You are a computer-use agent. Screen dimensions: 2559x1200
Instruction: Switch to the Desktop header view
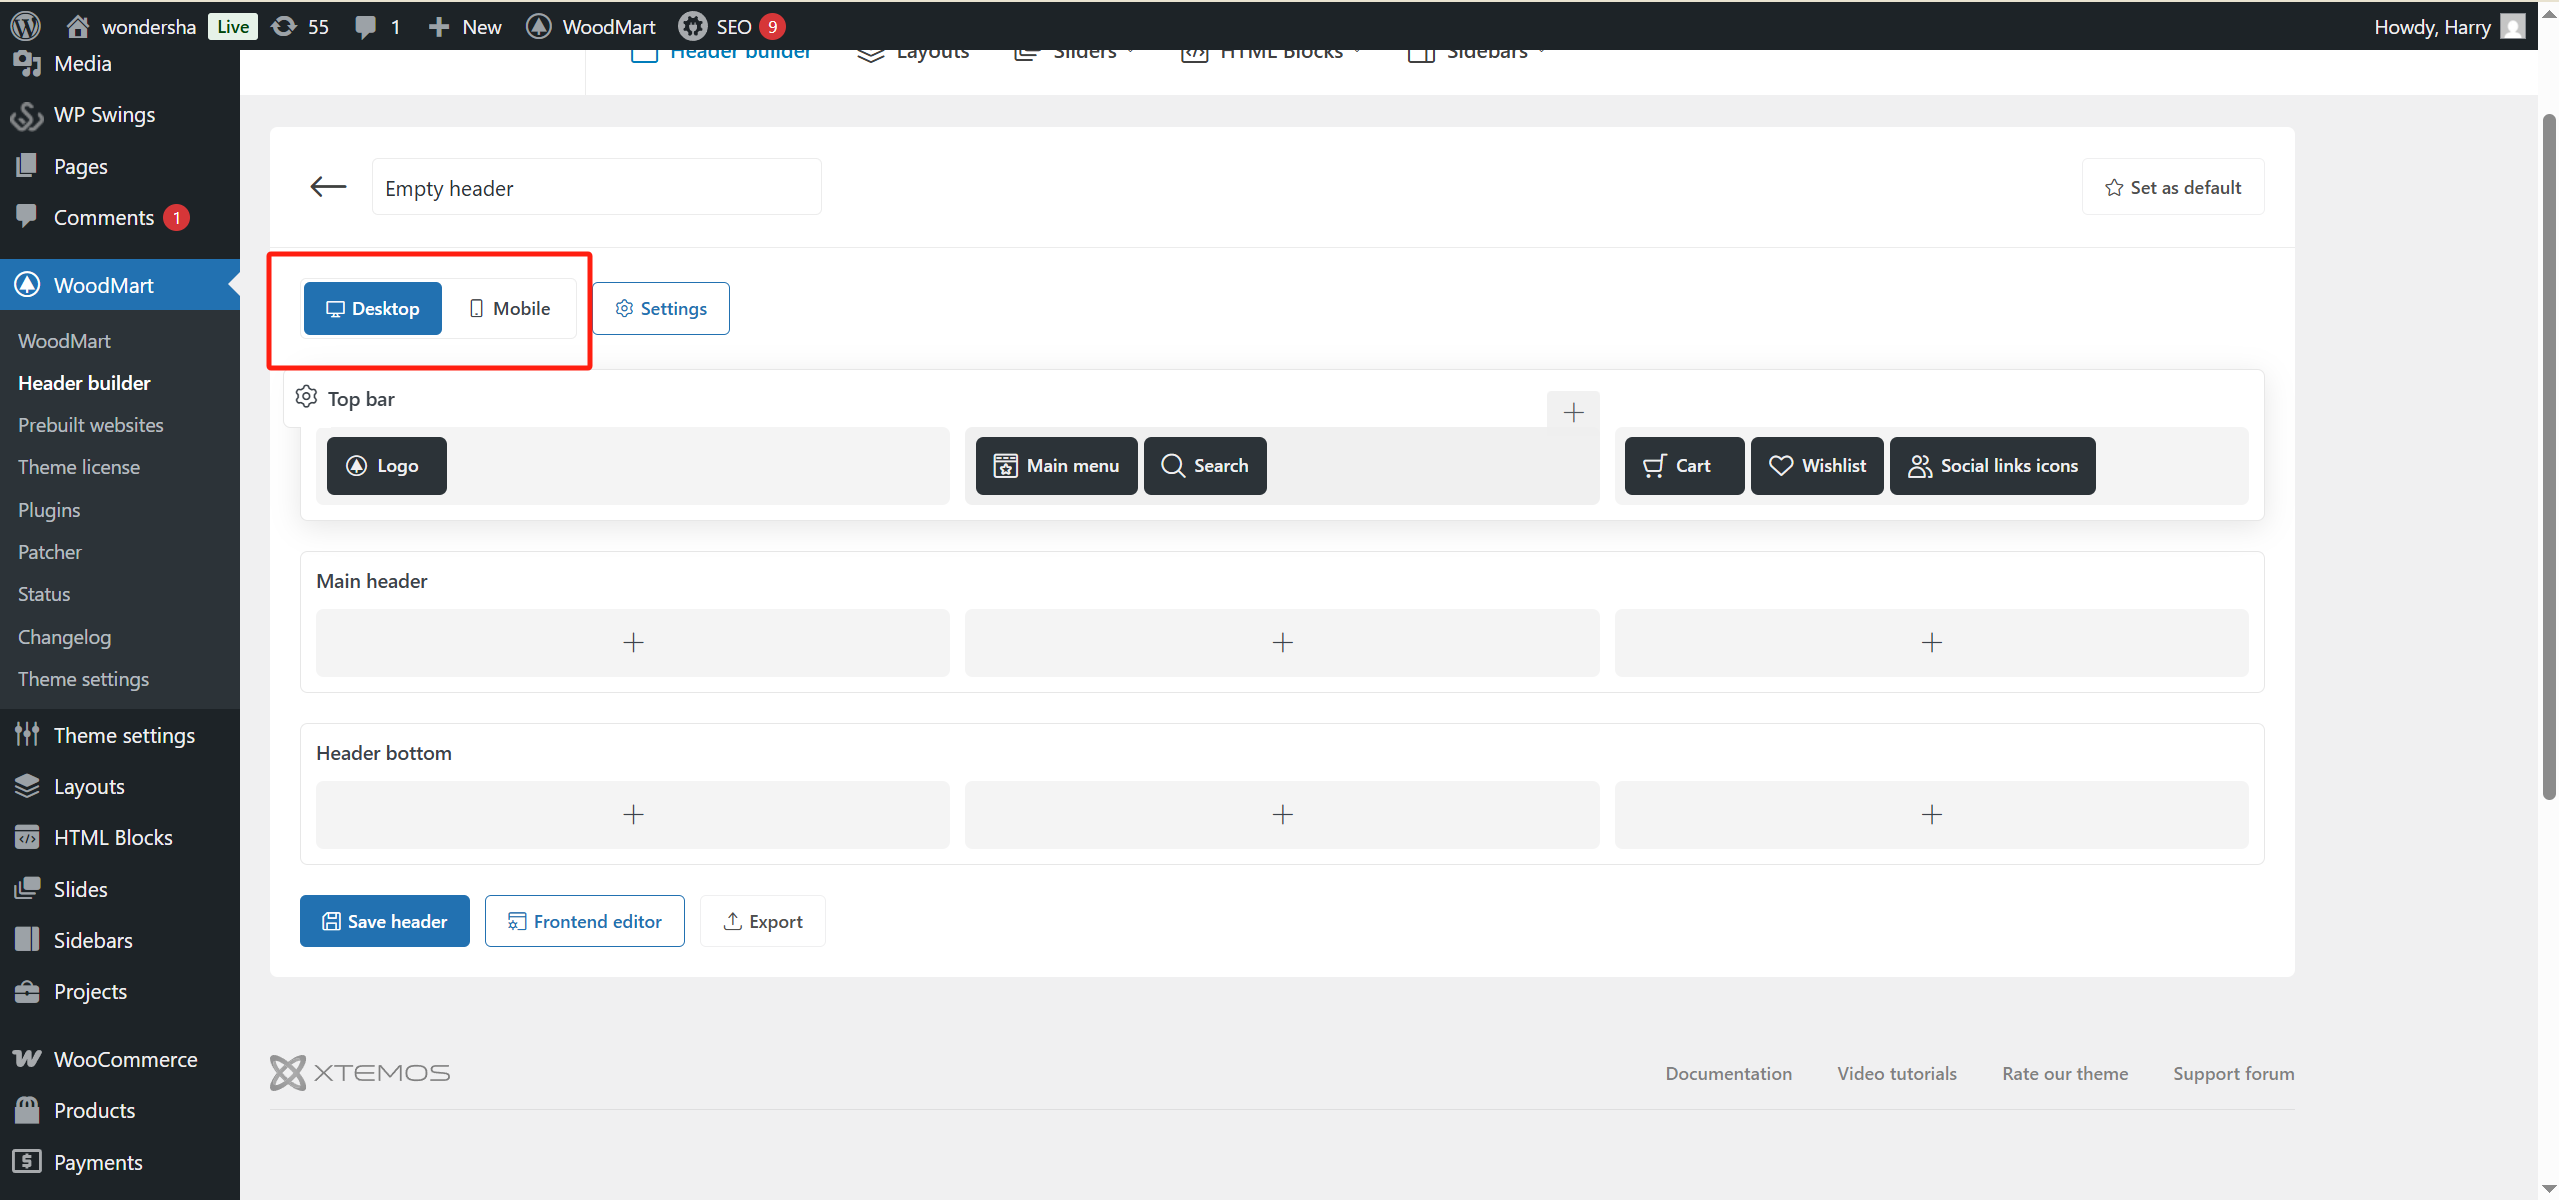pos(371,308)
